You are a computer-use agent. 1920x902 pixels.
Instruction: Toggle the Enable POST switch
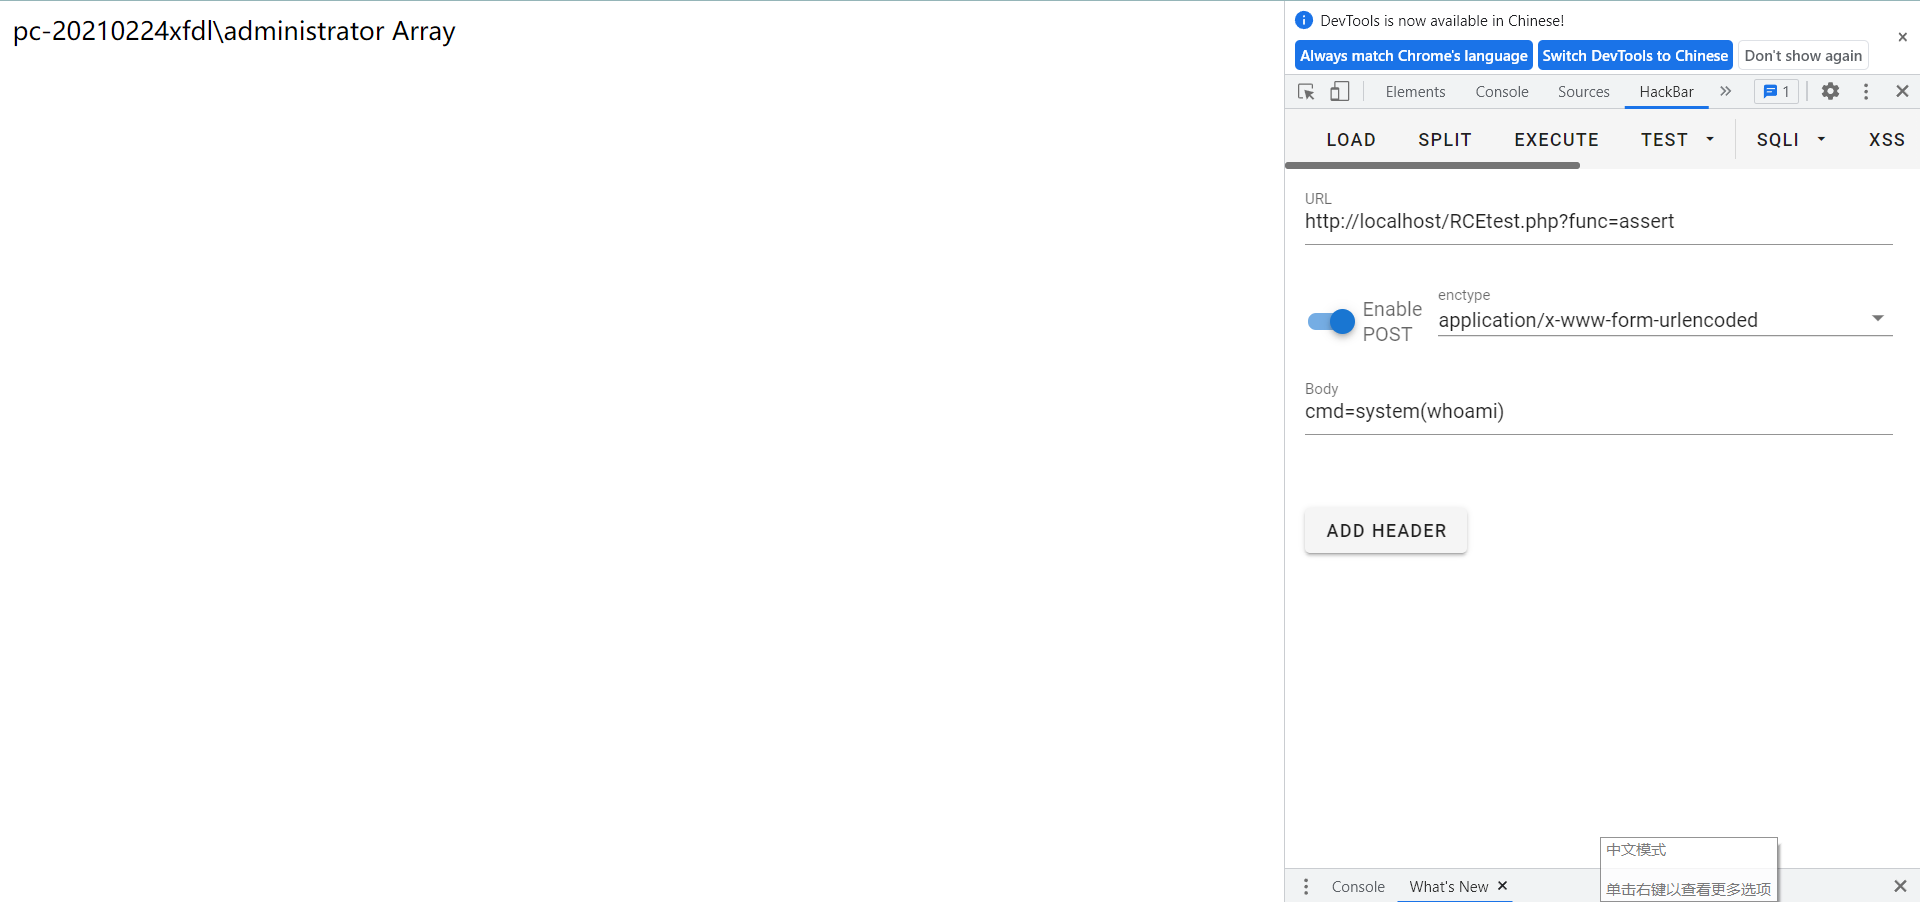click(x=1331, y=322)
